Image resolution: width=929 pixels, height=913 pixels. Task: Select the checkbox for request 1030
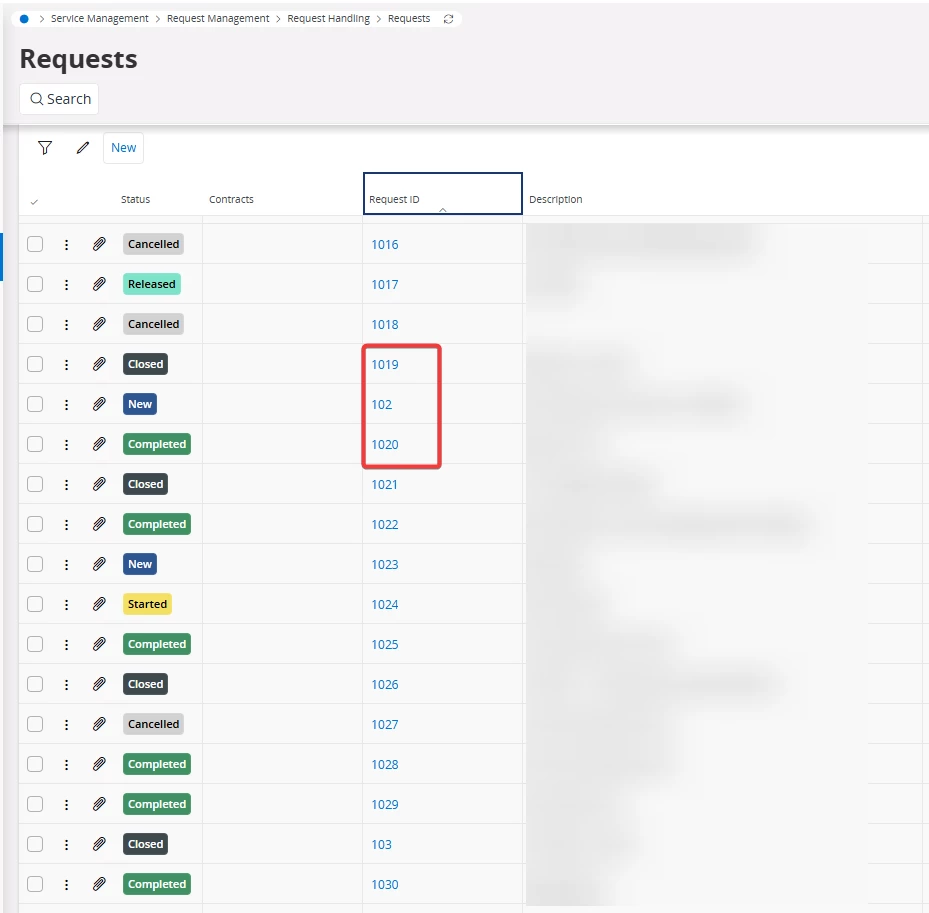point(35,884)
